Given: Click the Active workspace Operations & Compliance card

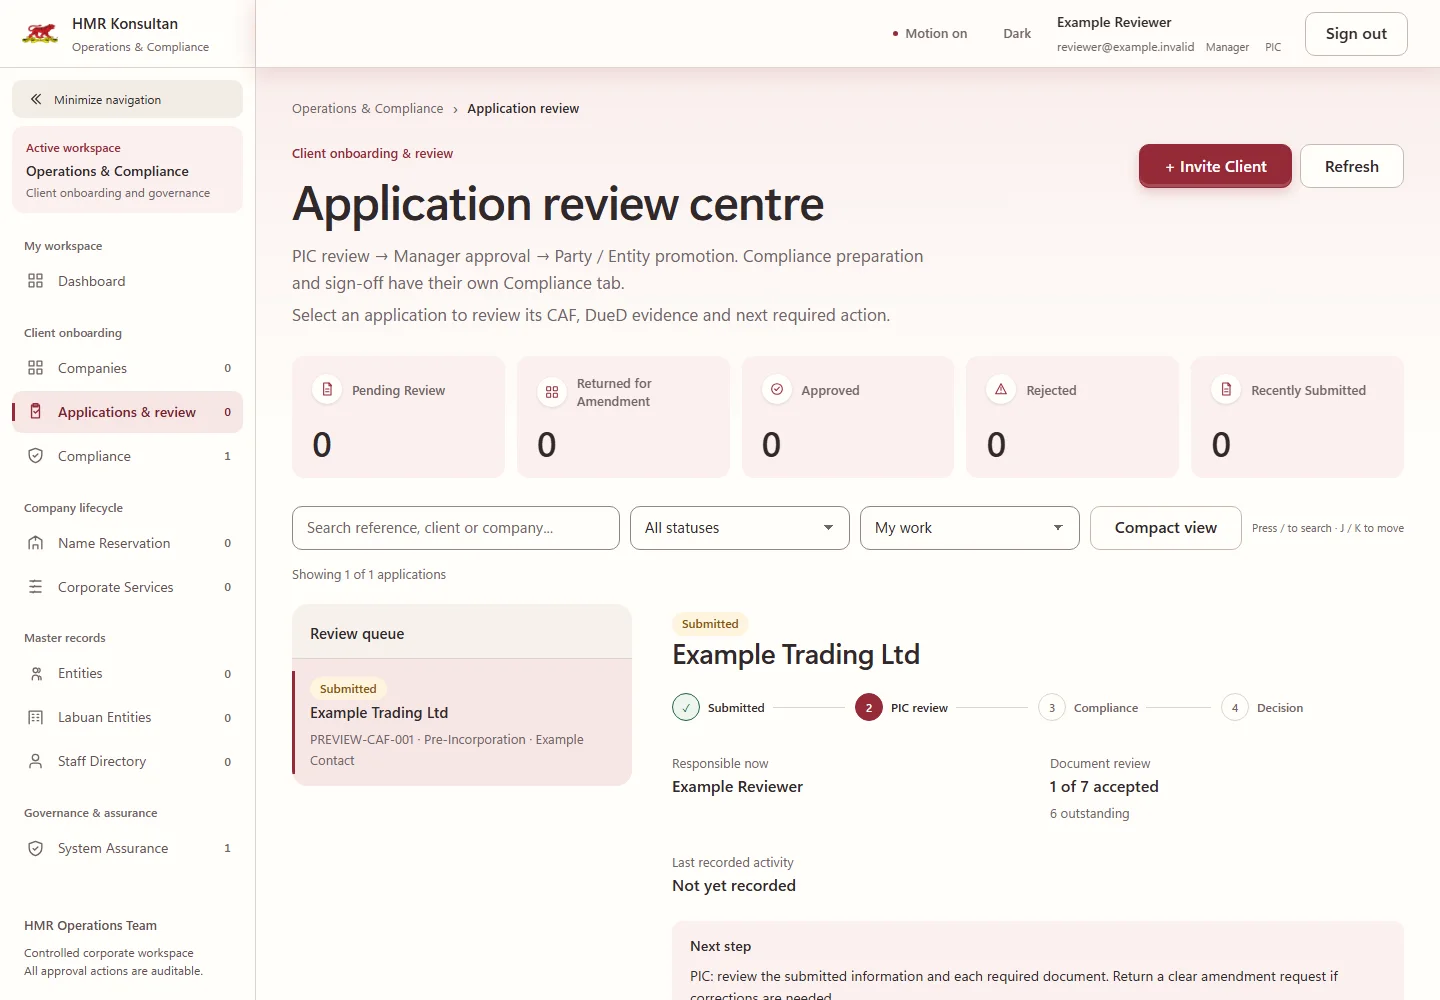Looking at the screenshot, I should [x=127, y=170].
